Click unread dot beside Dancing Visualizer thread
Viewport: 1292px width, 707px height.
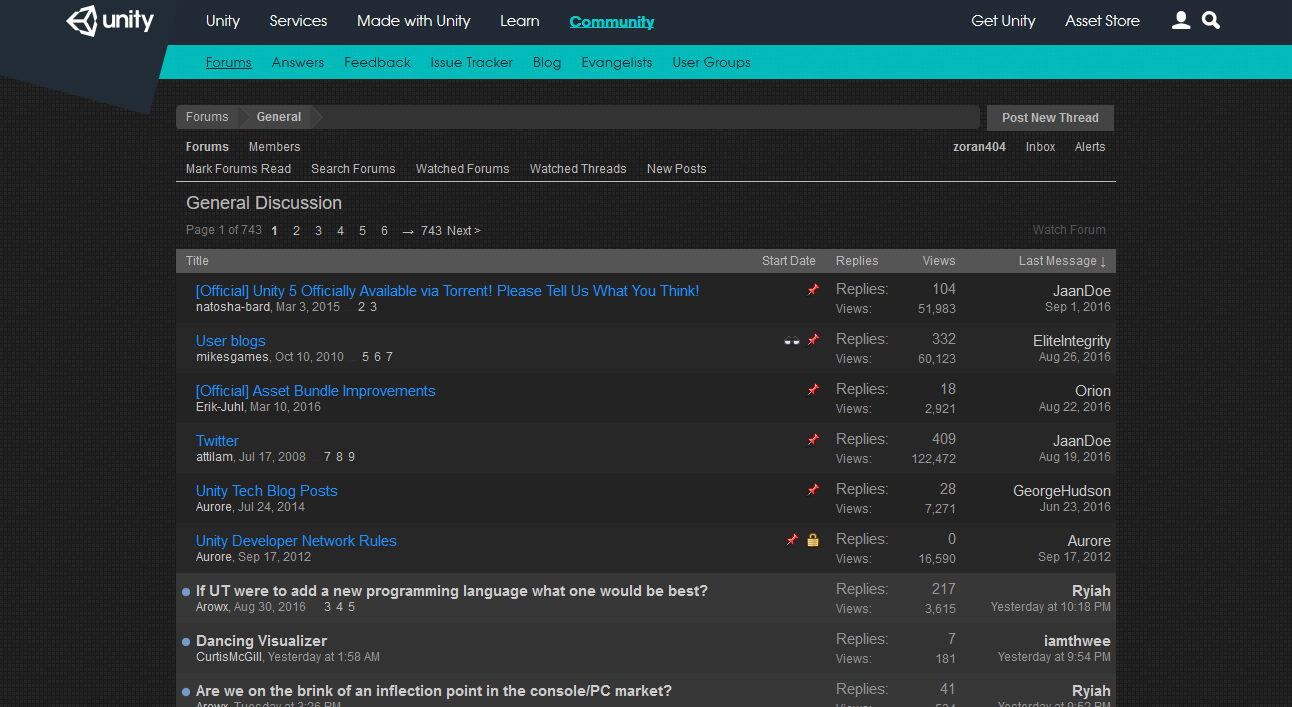[186, 642]
